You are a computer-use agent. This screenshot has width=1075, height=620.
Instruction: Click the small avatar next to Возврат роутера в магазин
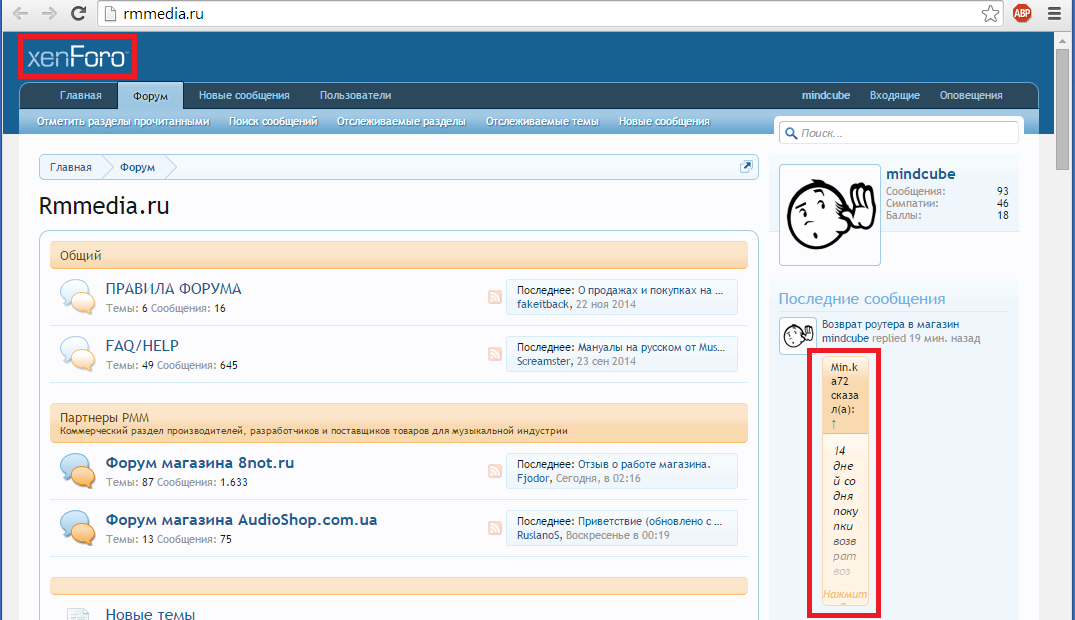click(x=797, y=335)
